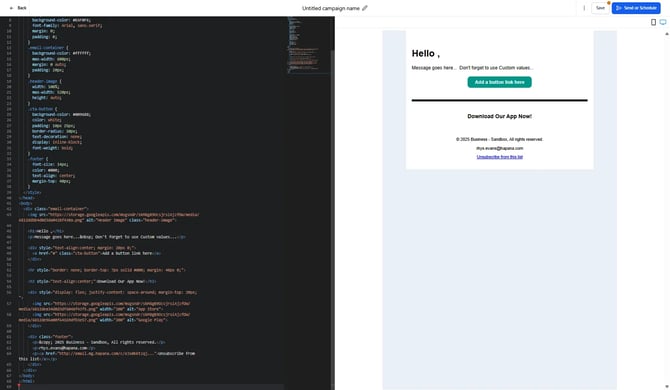Place cursor in 'Download Our App Now' code line

pyautogui.click(x=92, y=281)
